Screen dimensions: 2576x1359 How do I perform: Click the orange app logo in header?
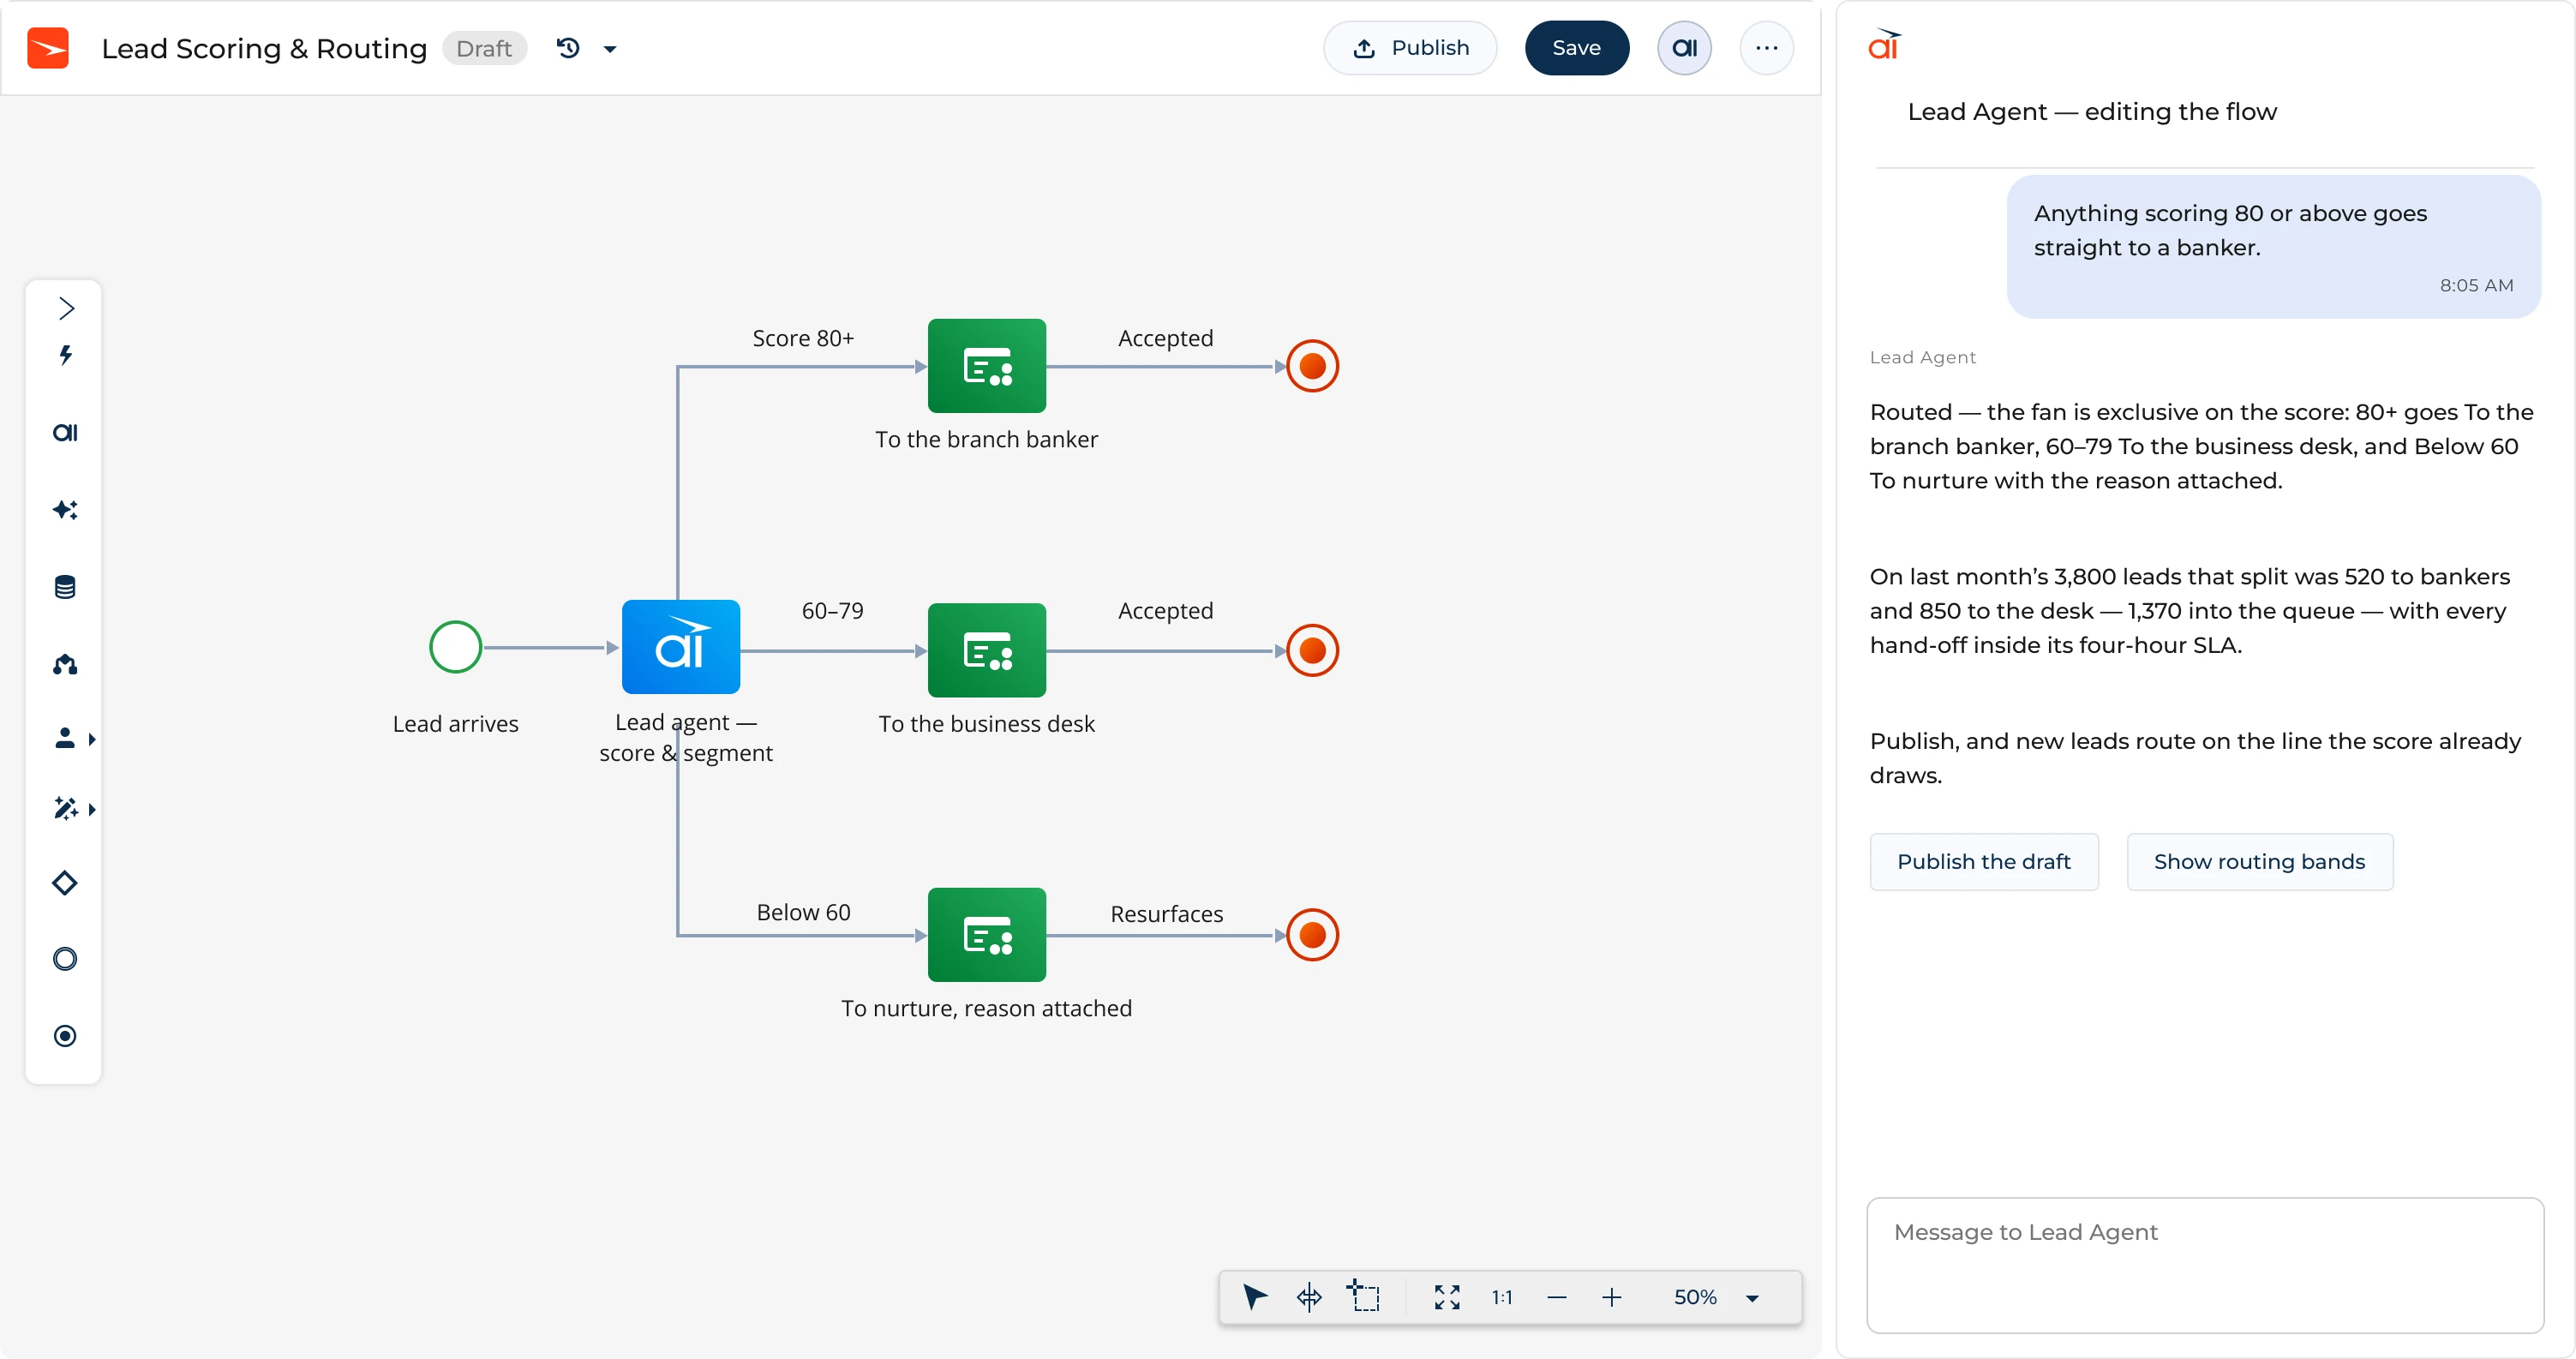point(47,48)
